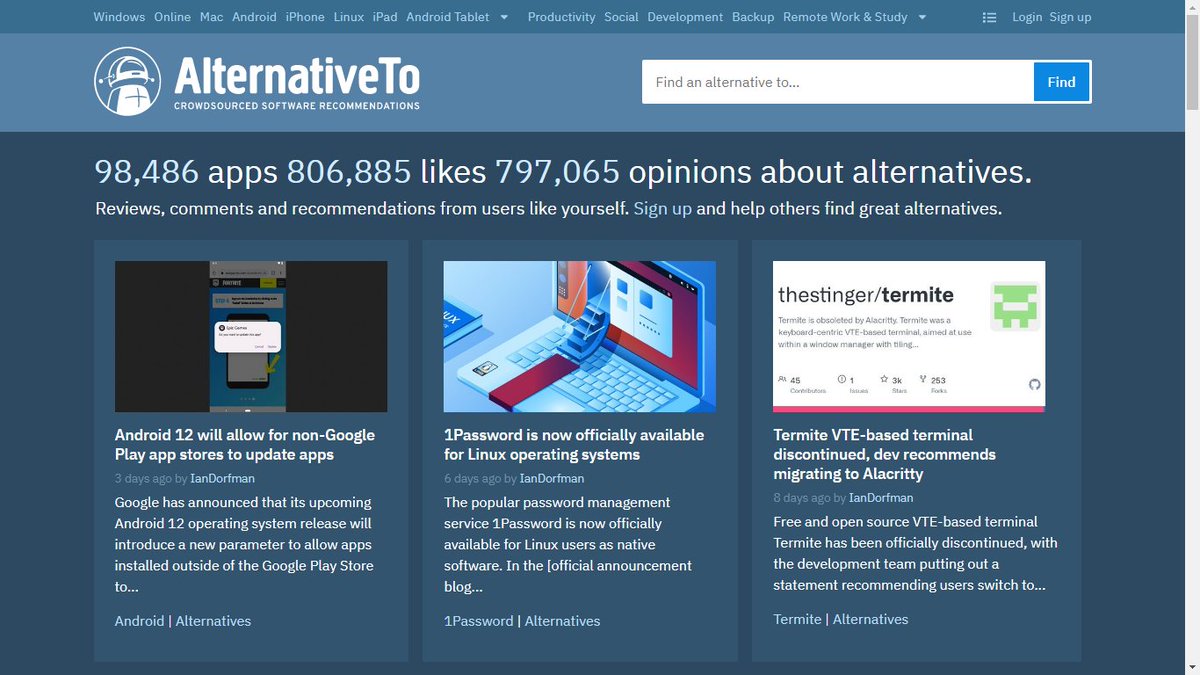This screenshot has height=675, width=1200.
Task: Click the Termite app link under the article
Action: pyautogui.click(x=797, y=619)
